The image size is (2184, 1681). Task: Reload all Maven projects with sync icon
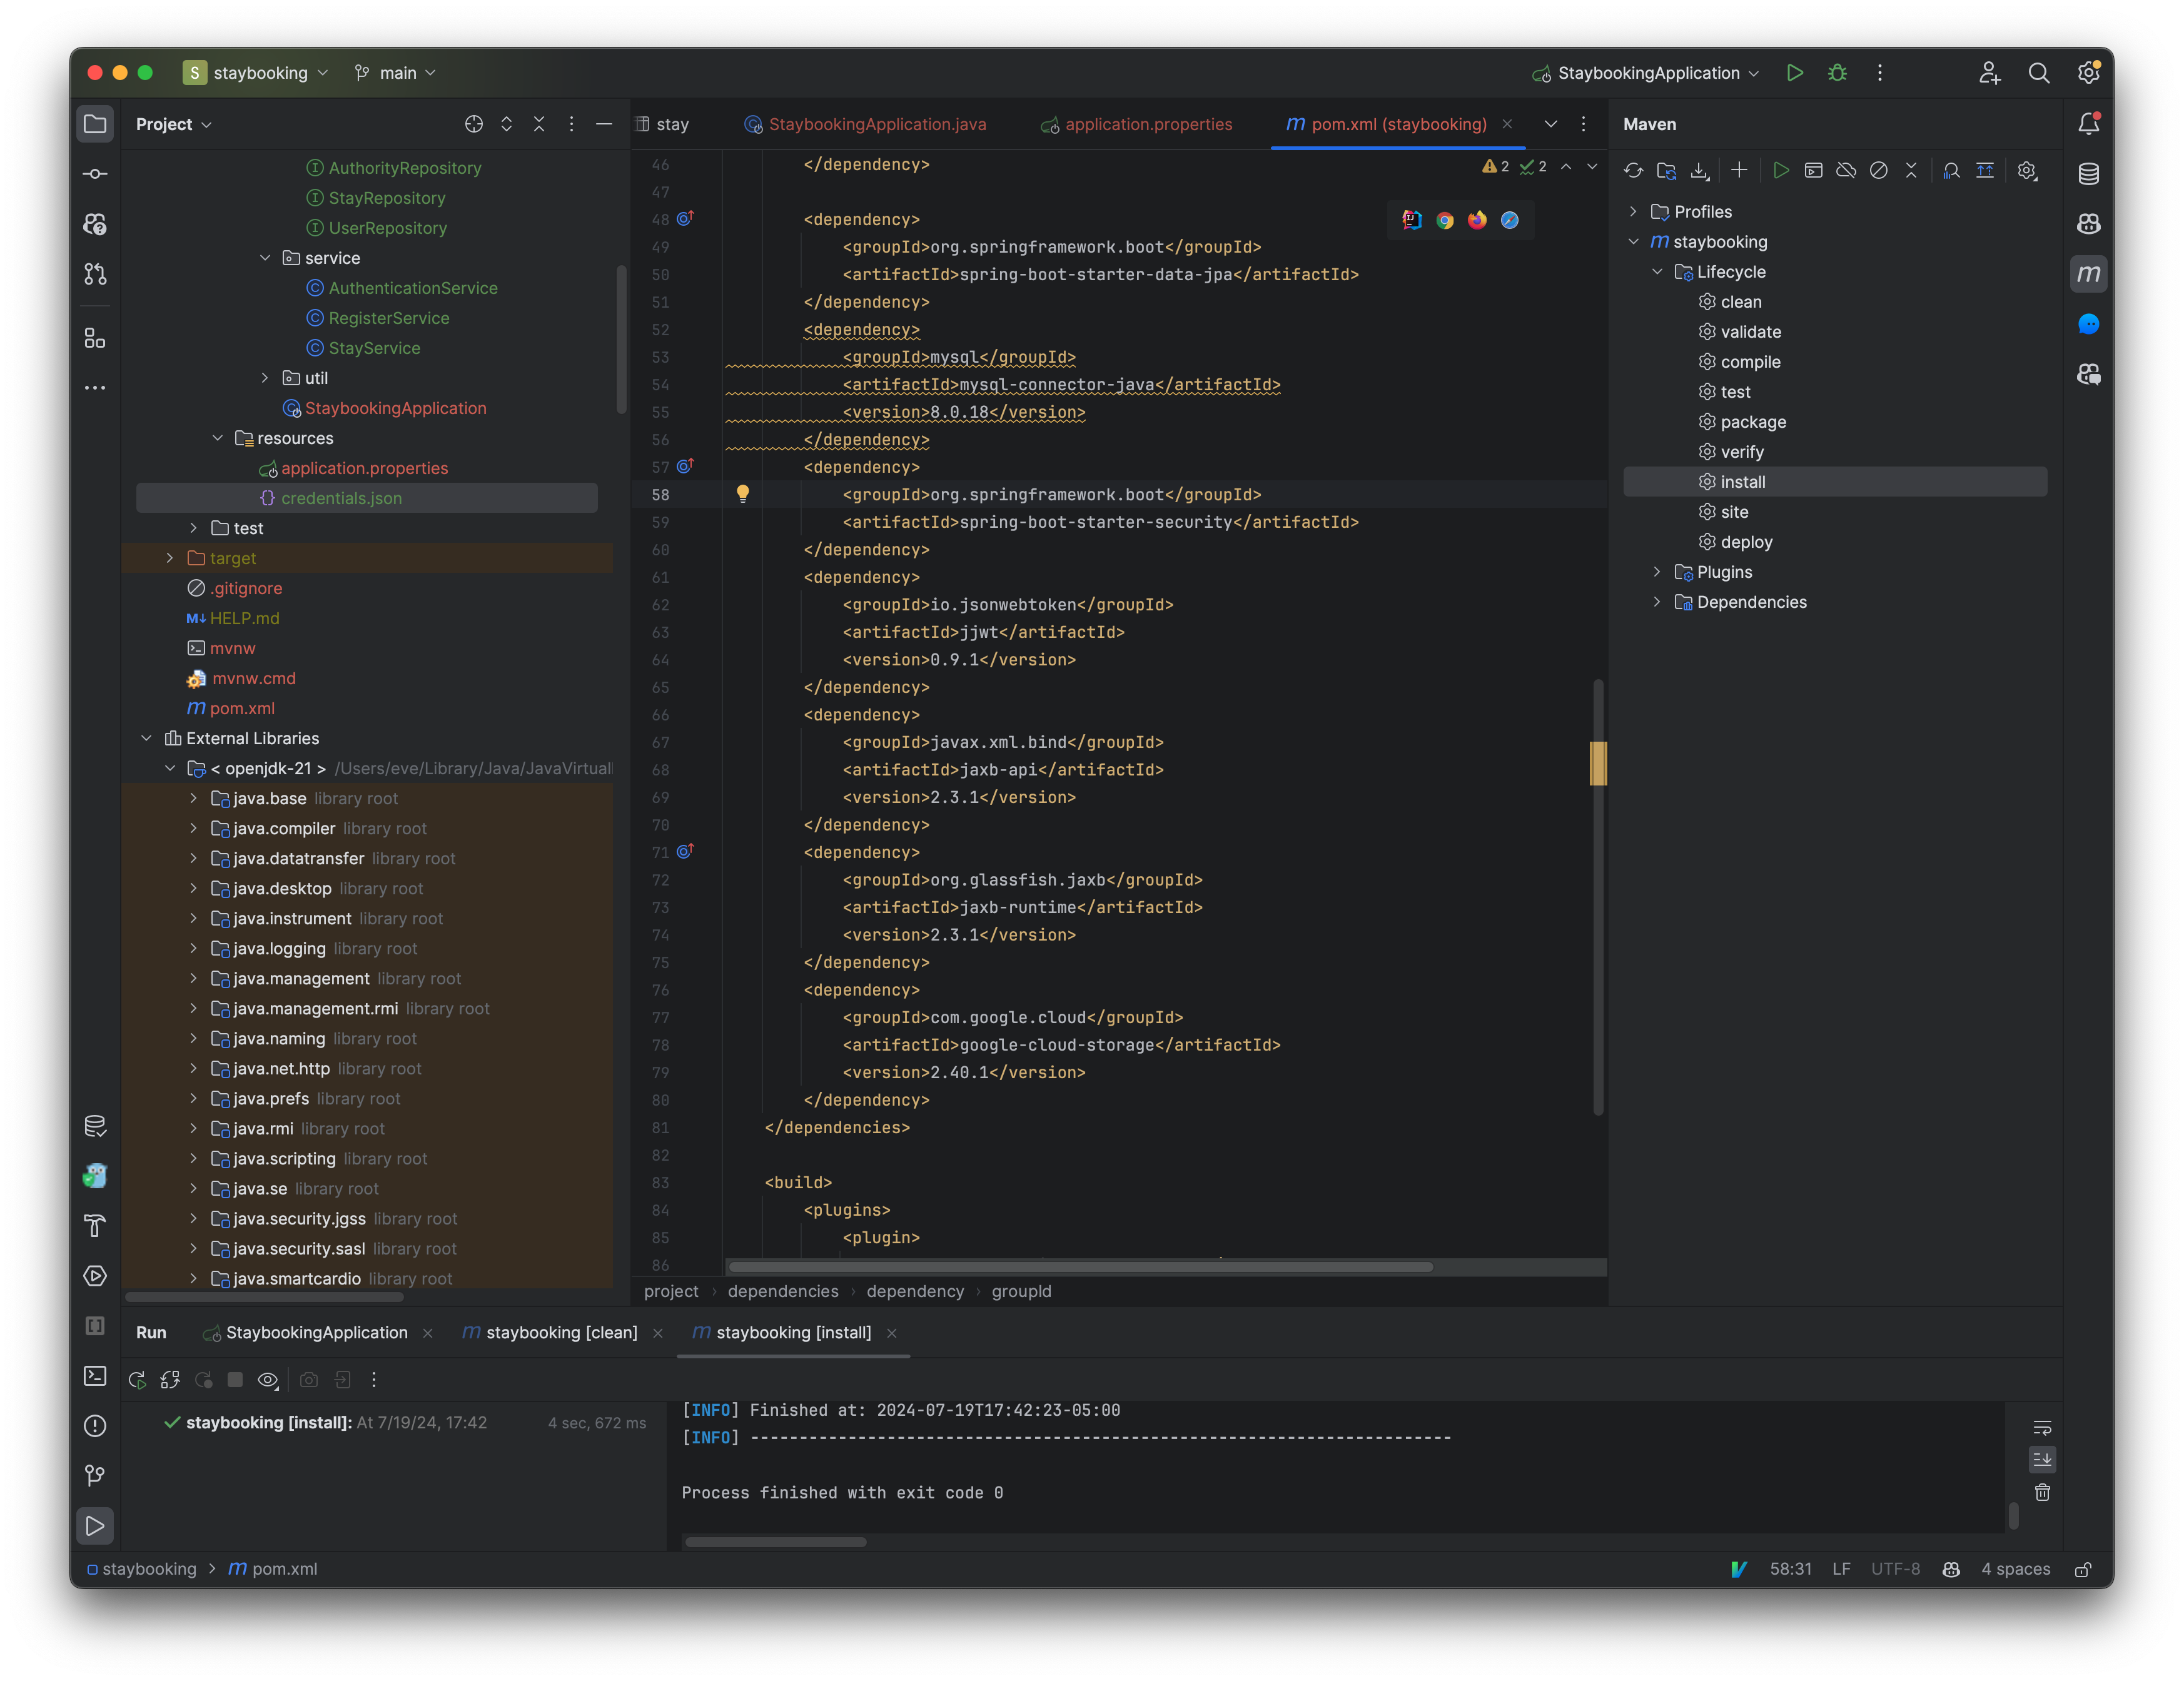pyautogui.click(x=1633, y=170)
